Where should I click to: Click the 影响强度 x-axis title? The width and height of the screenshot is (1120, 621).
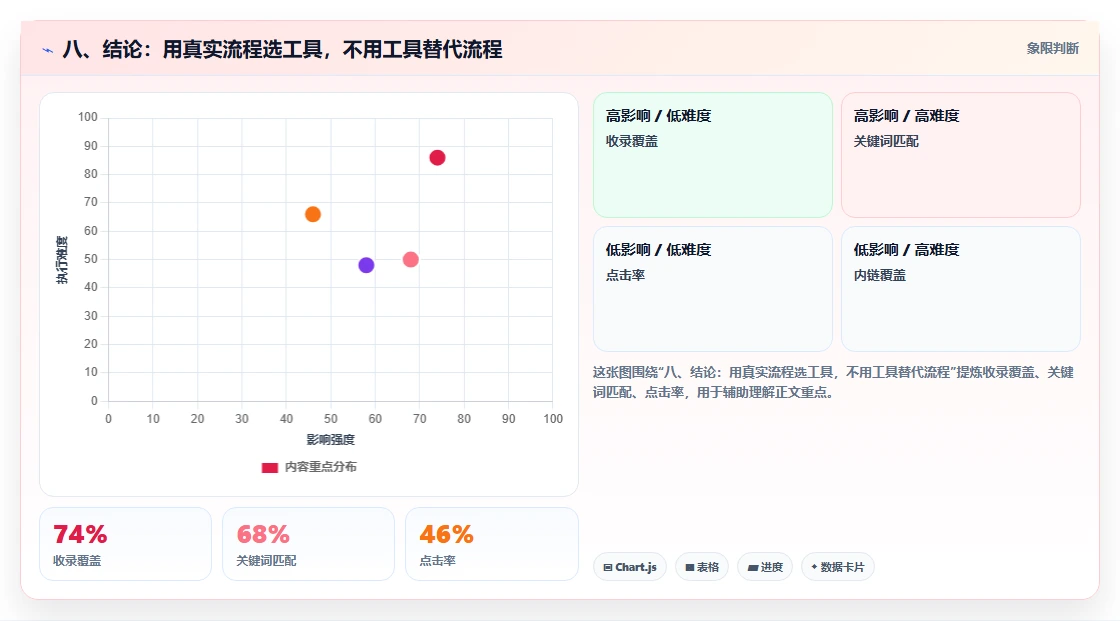[x=331, y=439]
